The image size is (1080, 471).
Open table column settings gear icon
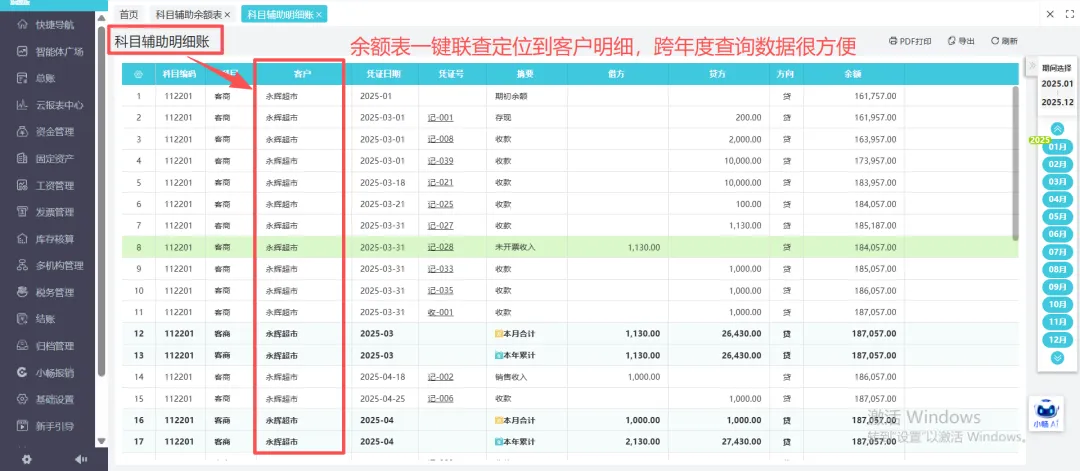(138, 74)
